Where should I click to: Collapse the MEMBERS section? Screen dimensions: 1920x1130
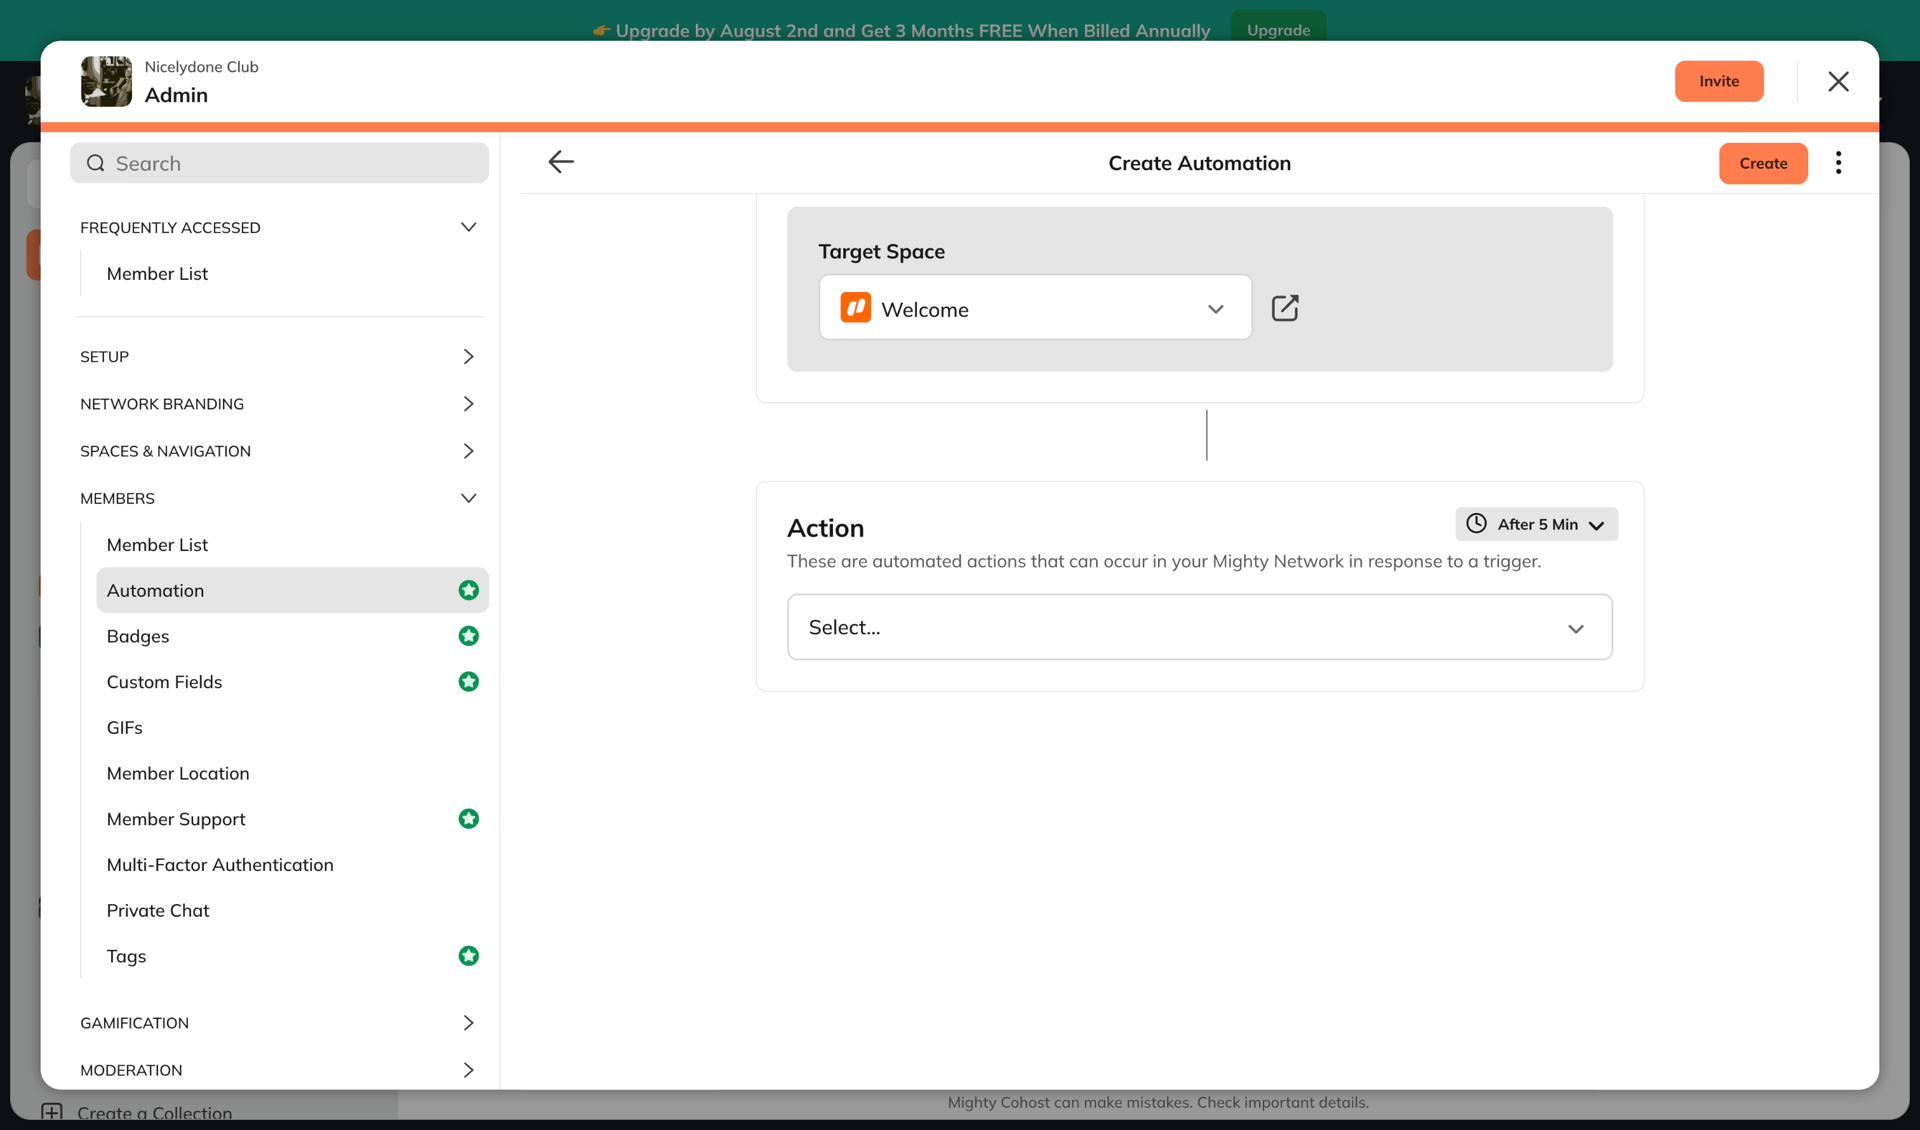tap(468, 498)
